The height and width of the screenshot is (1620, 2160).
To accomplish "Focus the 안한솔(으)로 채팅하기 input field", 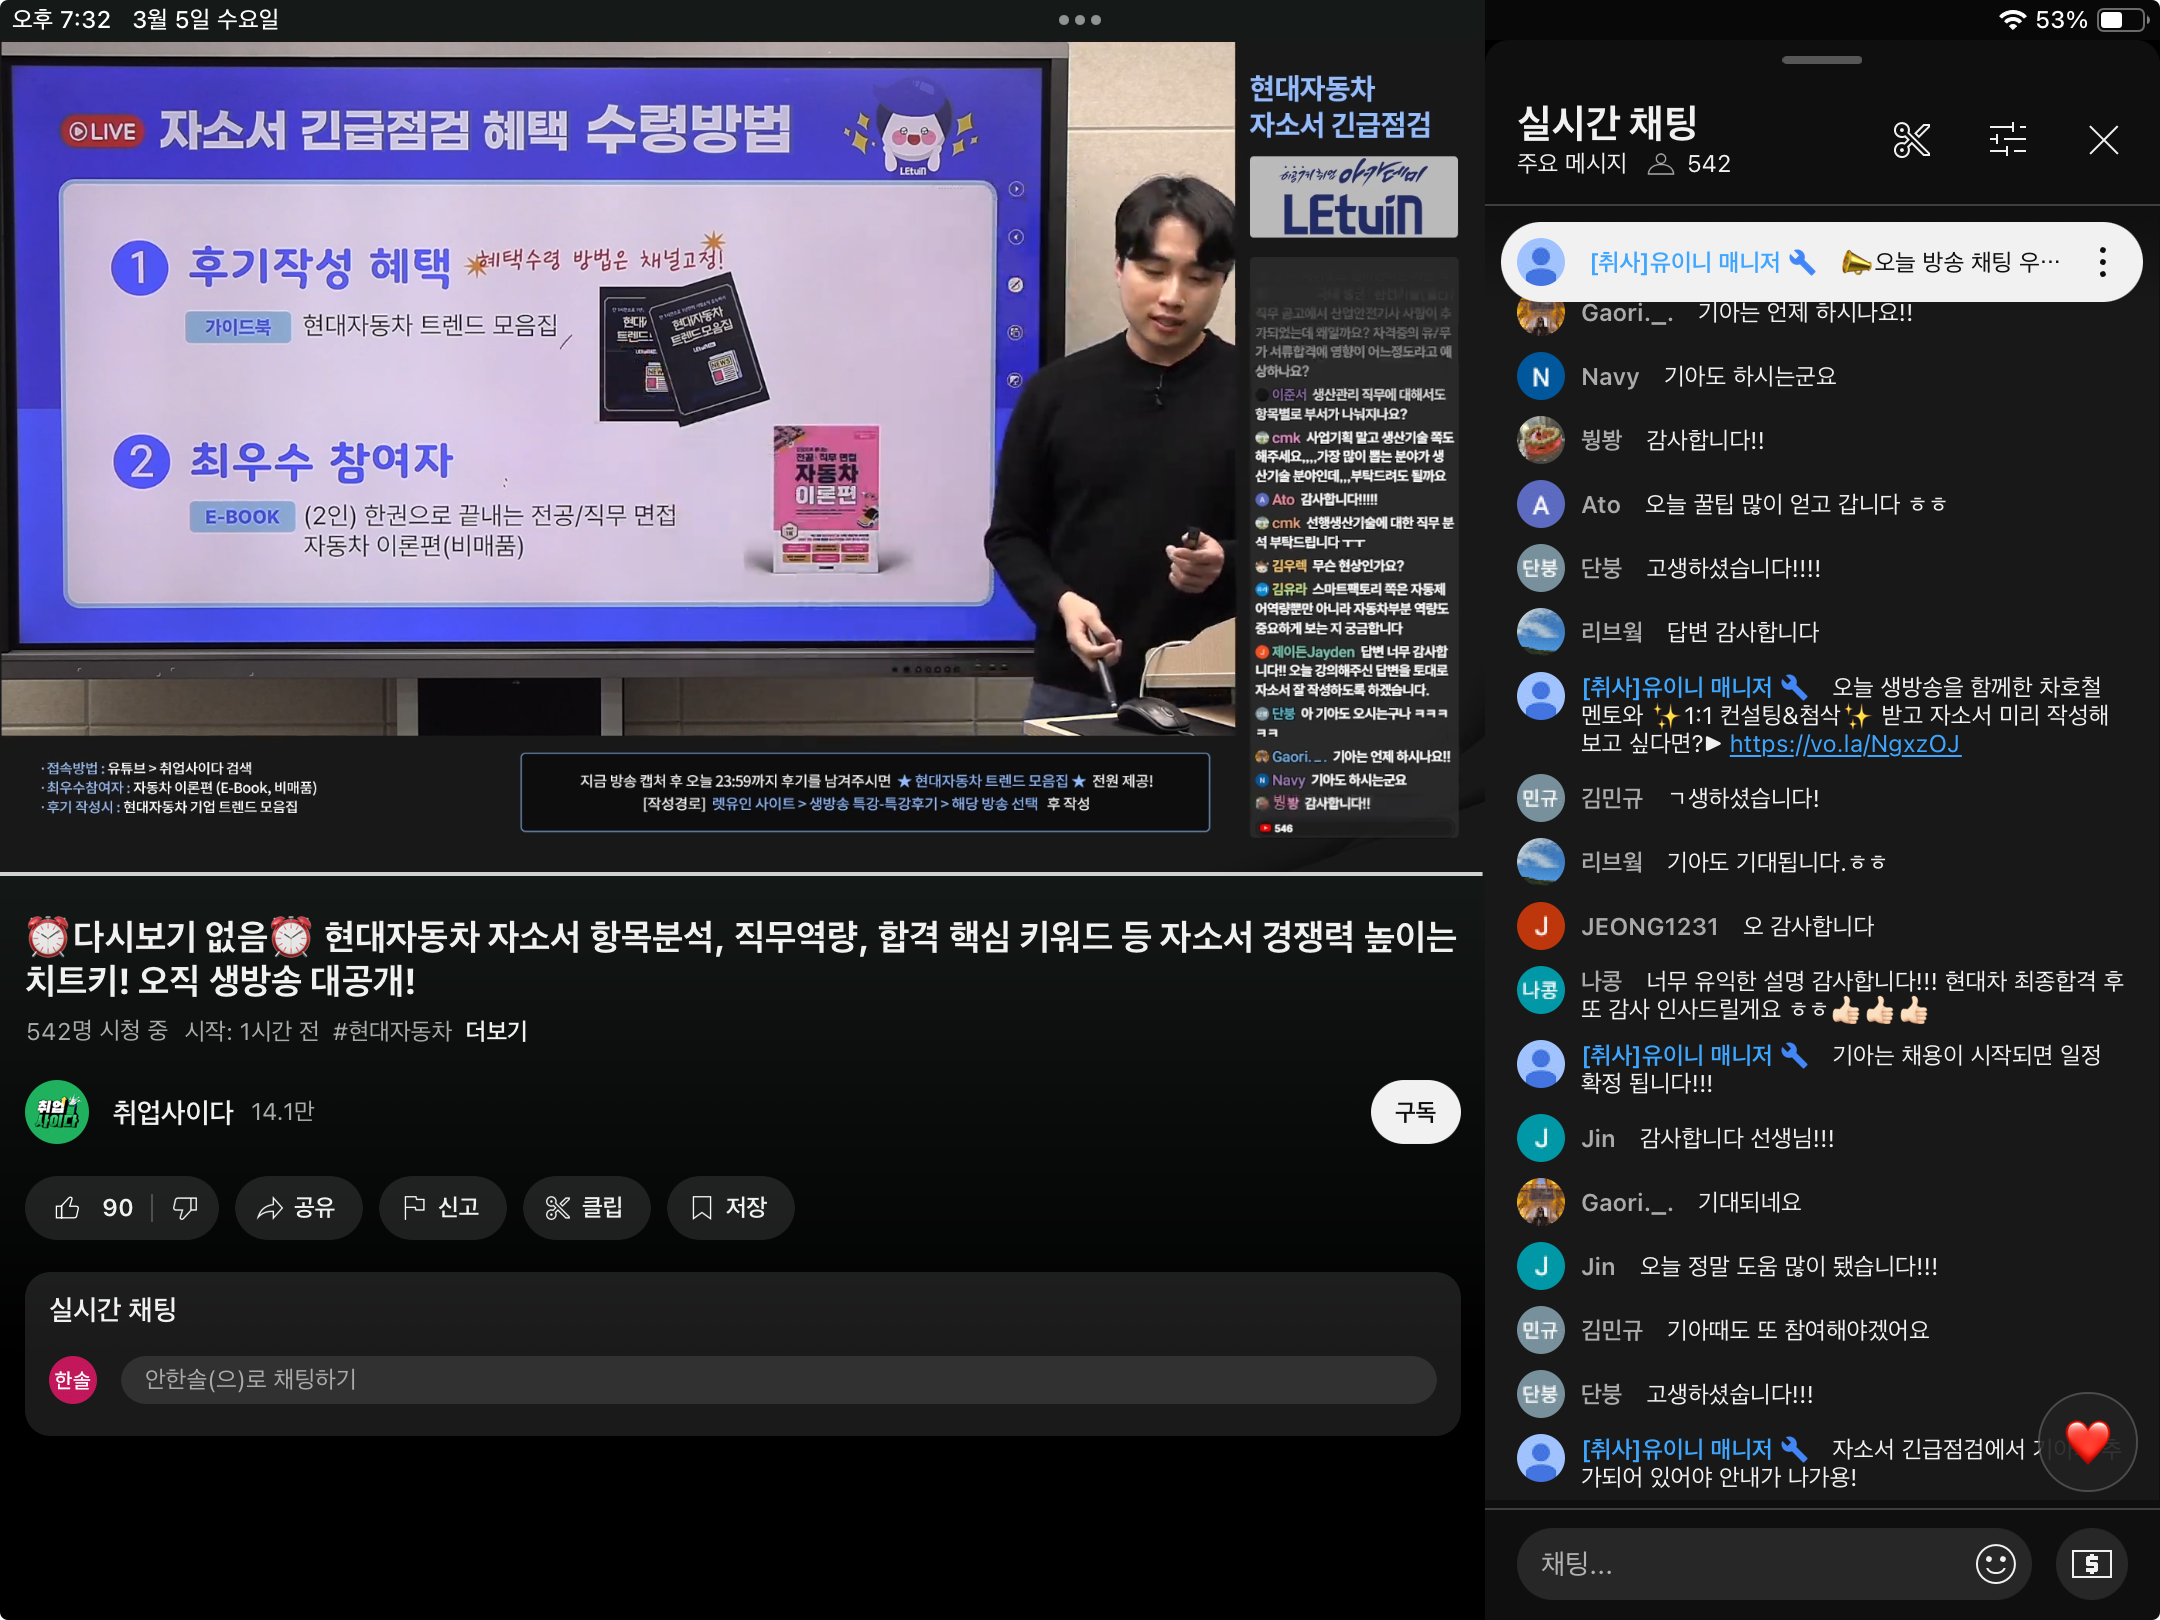I will (778, 1379).
